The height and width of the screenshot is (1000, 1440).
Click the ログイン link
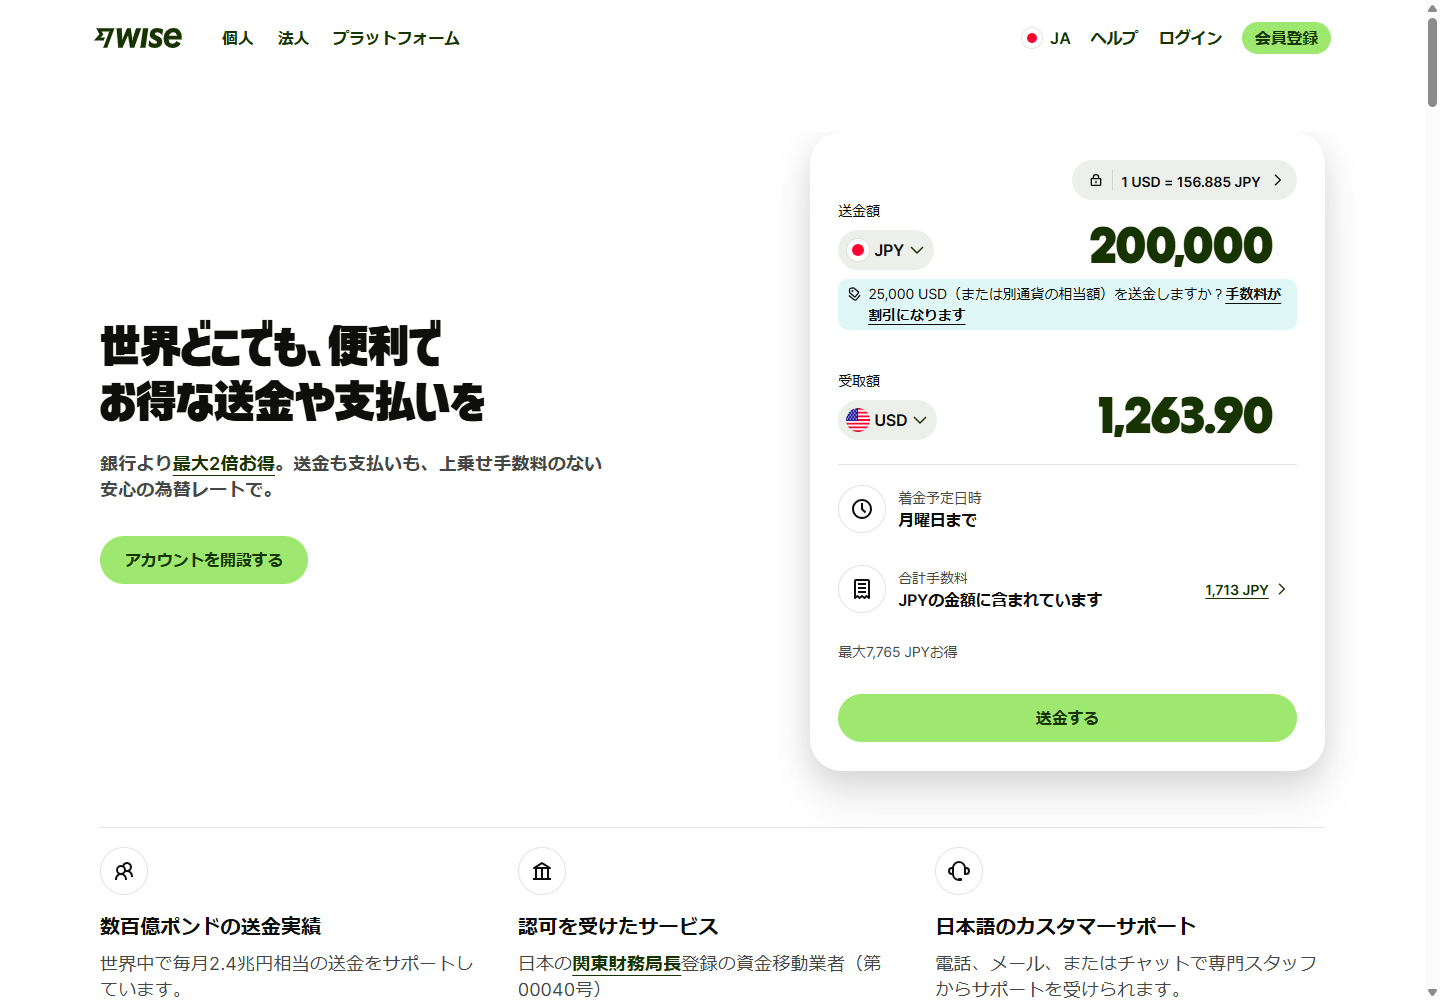[x=1190, y=38]
